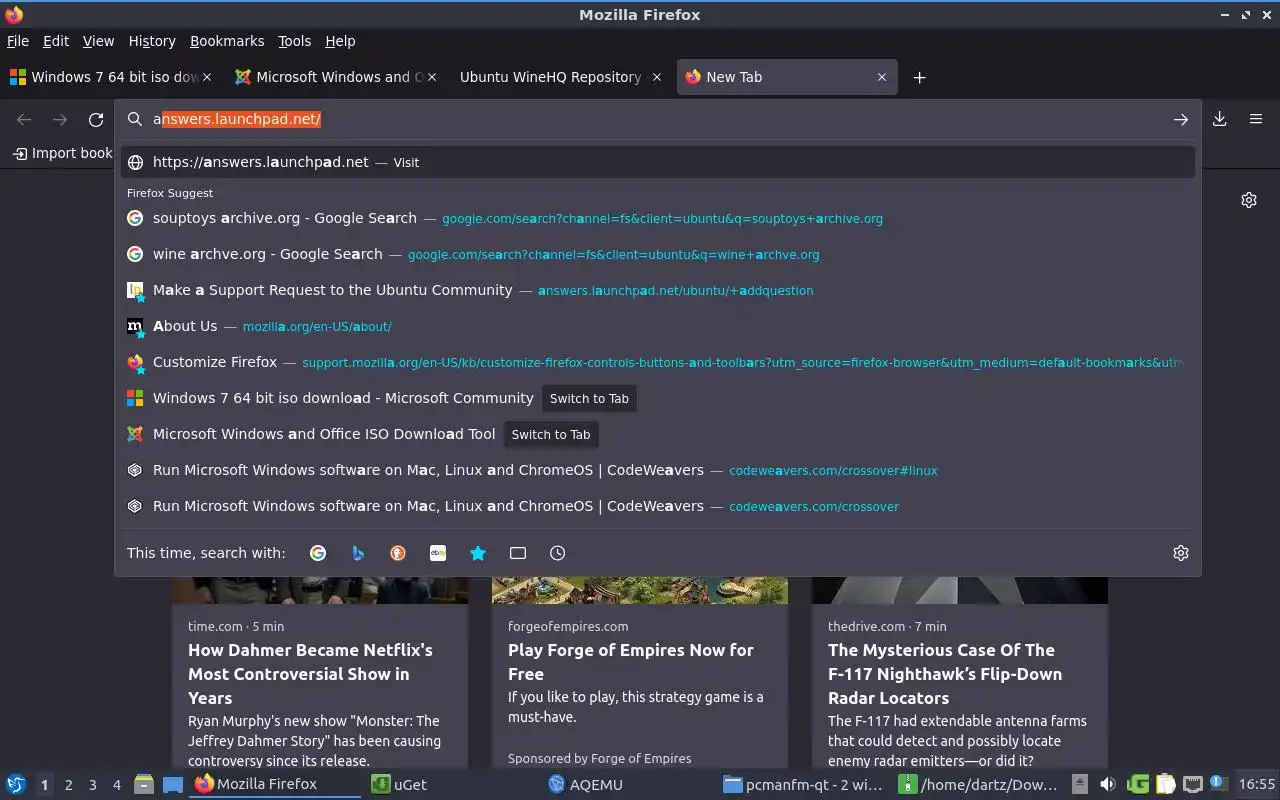Search this time with Google
This screenshot has width=1280, height=800.
tap(318, 553)
